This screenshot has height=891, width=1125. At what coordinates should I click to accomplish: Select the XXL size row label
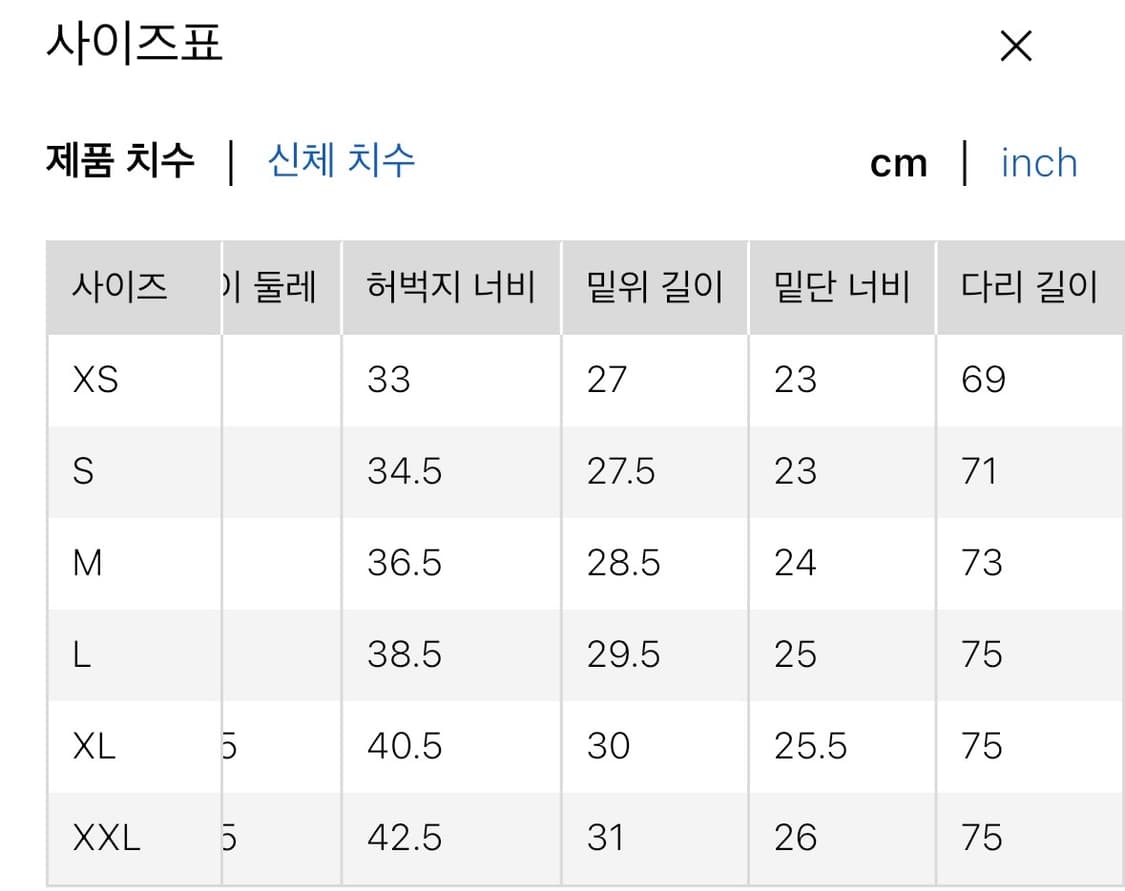coord(105,837)
